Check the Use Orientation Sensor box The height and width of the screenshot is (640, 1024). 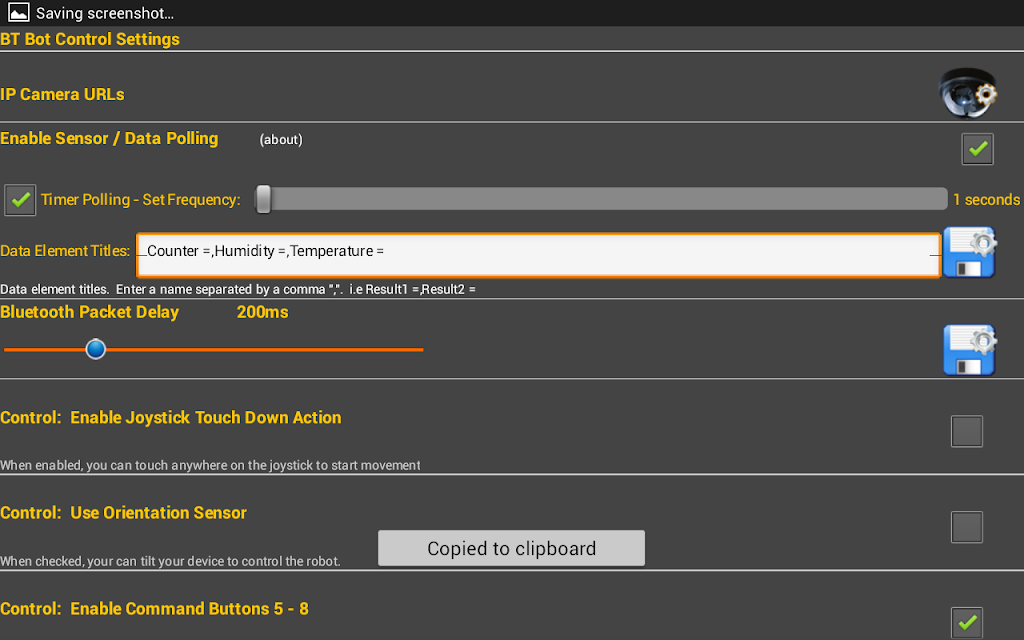[967, 527]
